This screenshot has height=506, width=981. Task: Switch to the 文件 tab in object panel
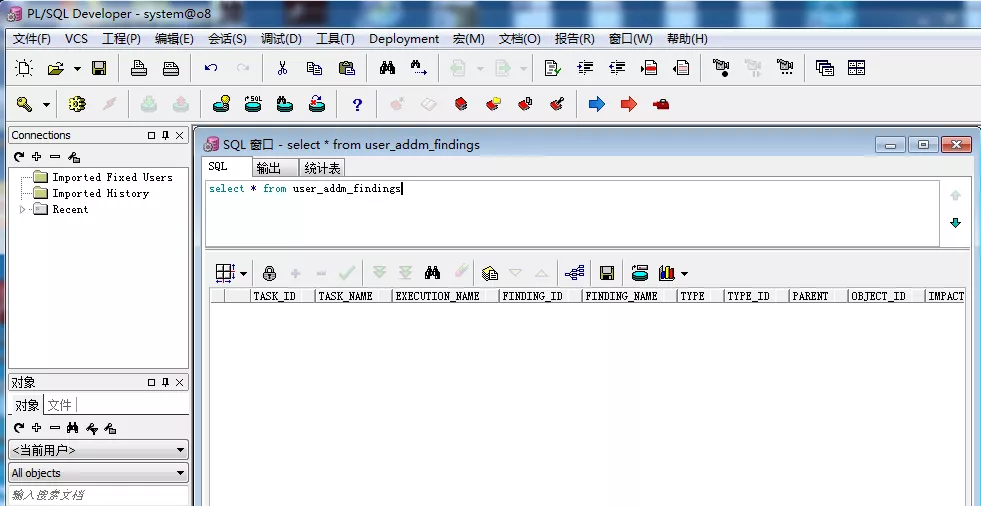click(59, 405)
